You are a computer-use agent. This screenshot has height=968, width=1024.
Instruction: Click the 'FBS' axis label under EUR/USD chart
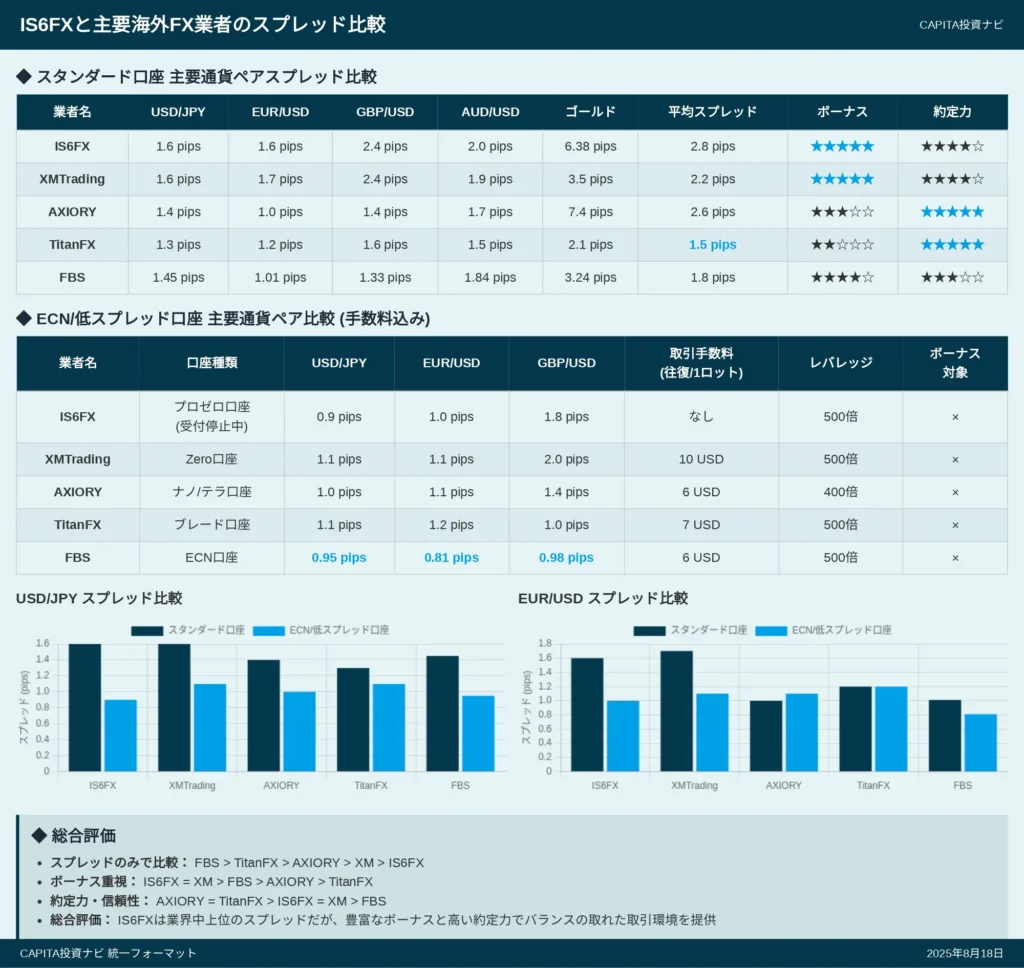click(963, 785)
